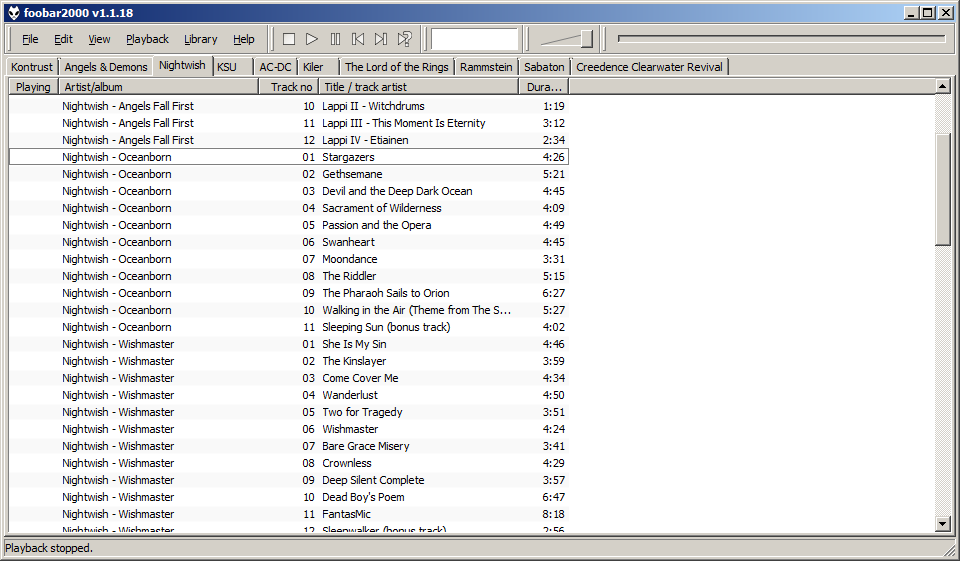This screenshot has width=960, height=561.
Task: Select the Moondance track
Action: click(289, 259)
